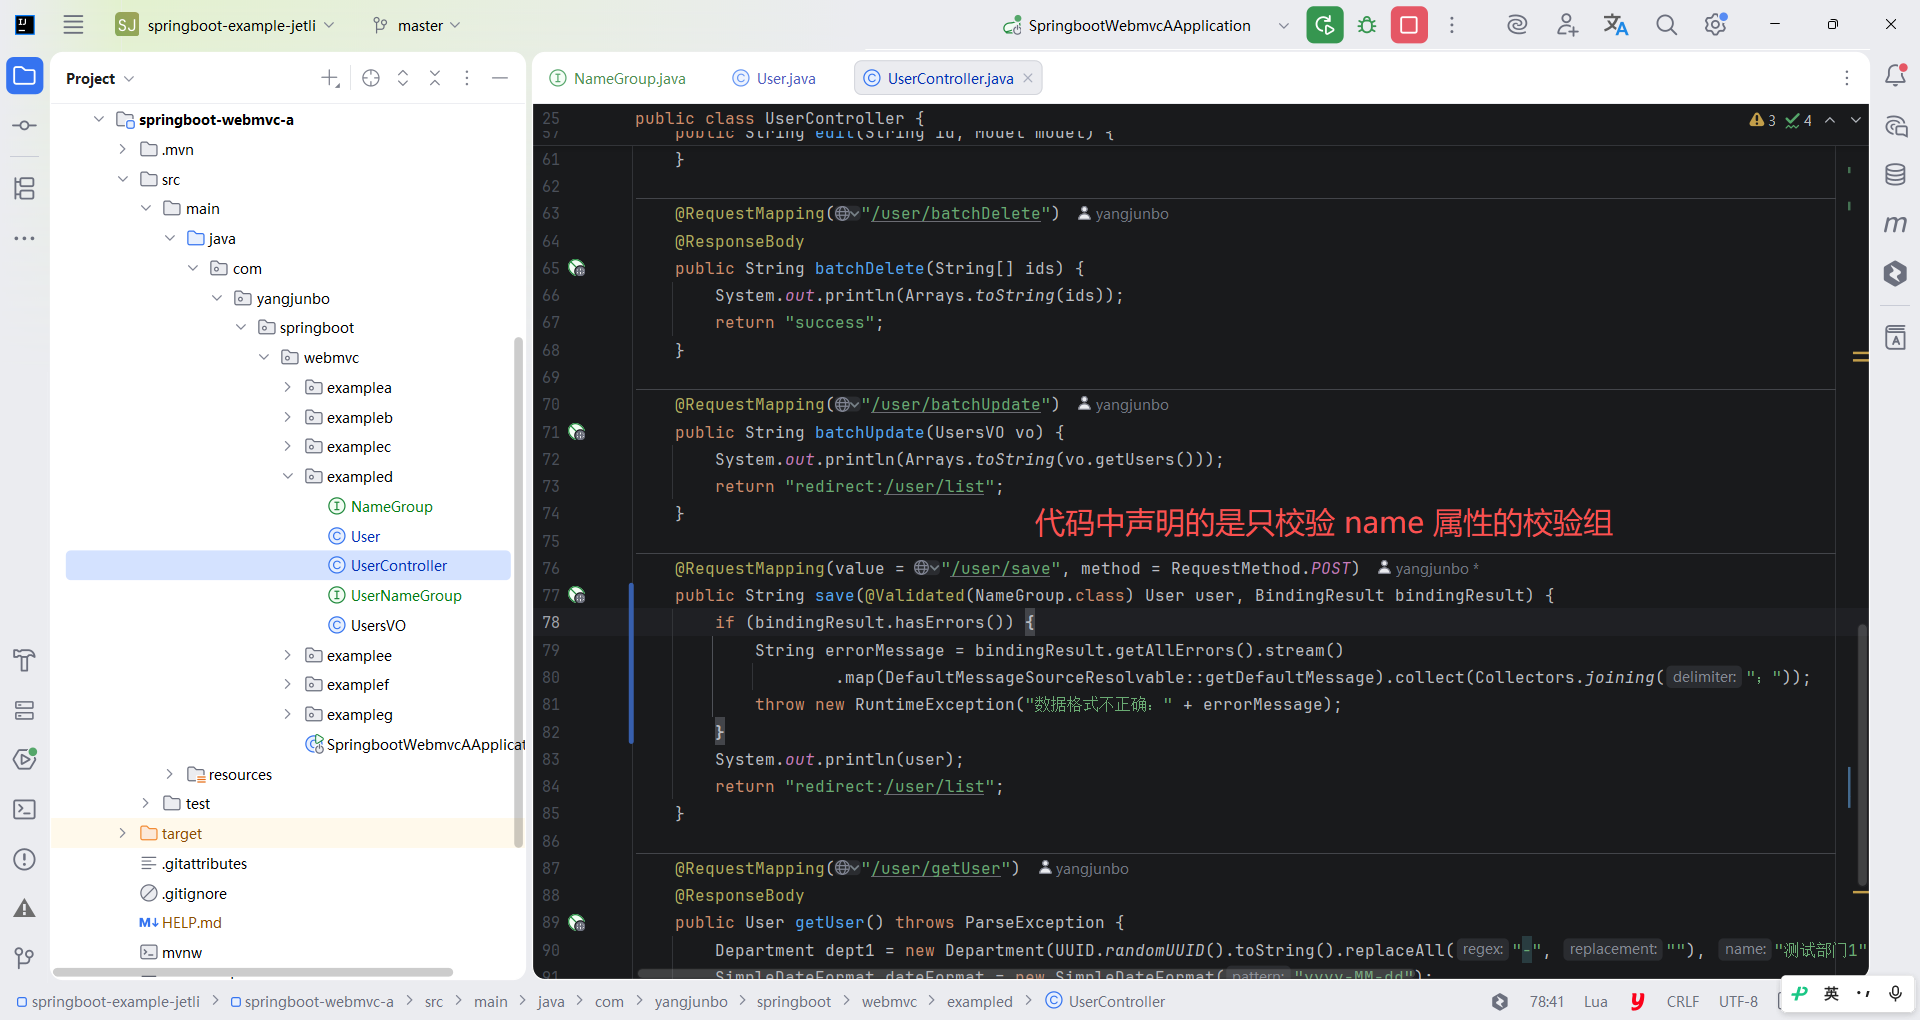Viewport: 1920px width, 1020px height.
Task: Click webmvc breadcrumb in navigation bar
Action: (x=889, y=1001)
